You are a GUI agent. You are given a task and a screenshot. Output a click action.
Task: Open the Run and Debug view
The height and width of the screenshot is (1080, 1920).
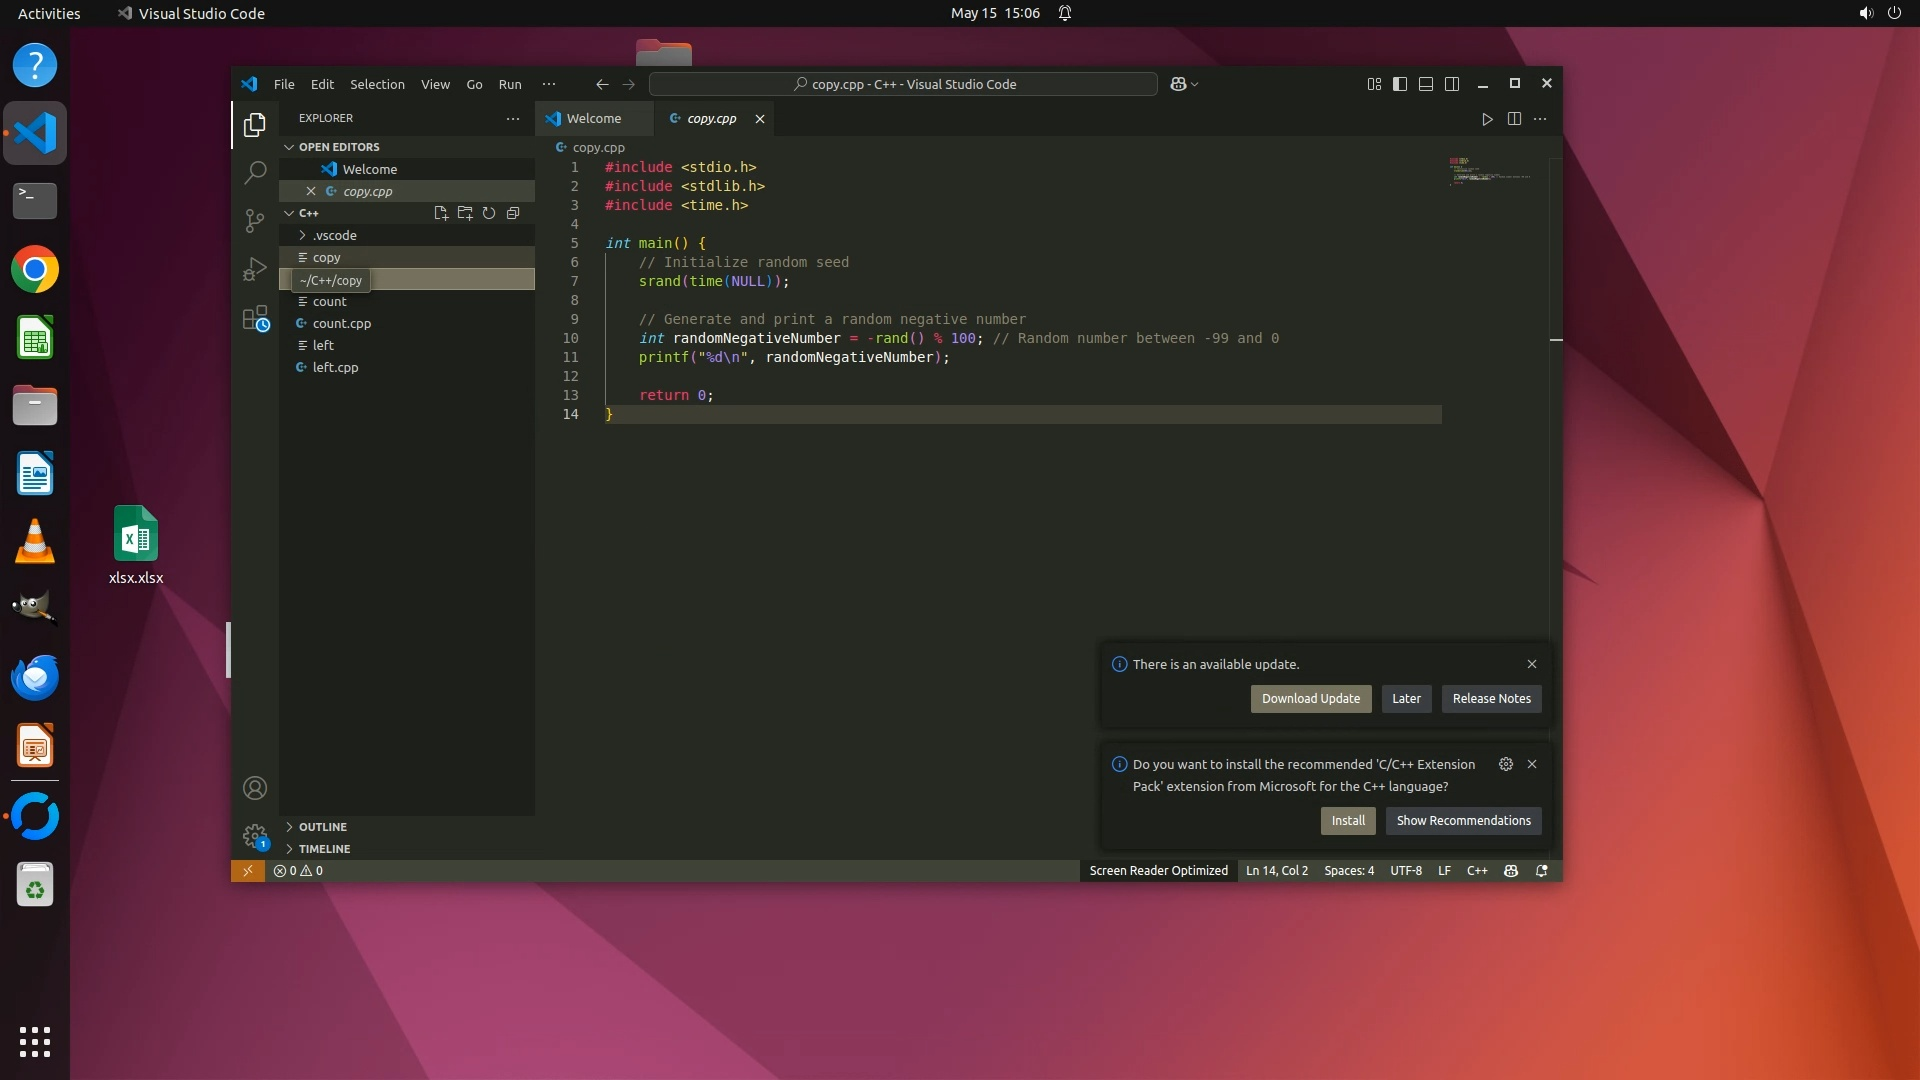pos(255,269)
